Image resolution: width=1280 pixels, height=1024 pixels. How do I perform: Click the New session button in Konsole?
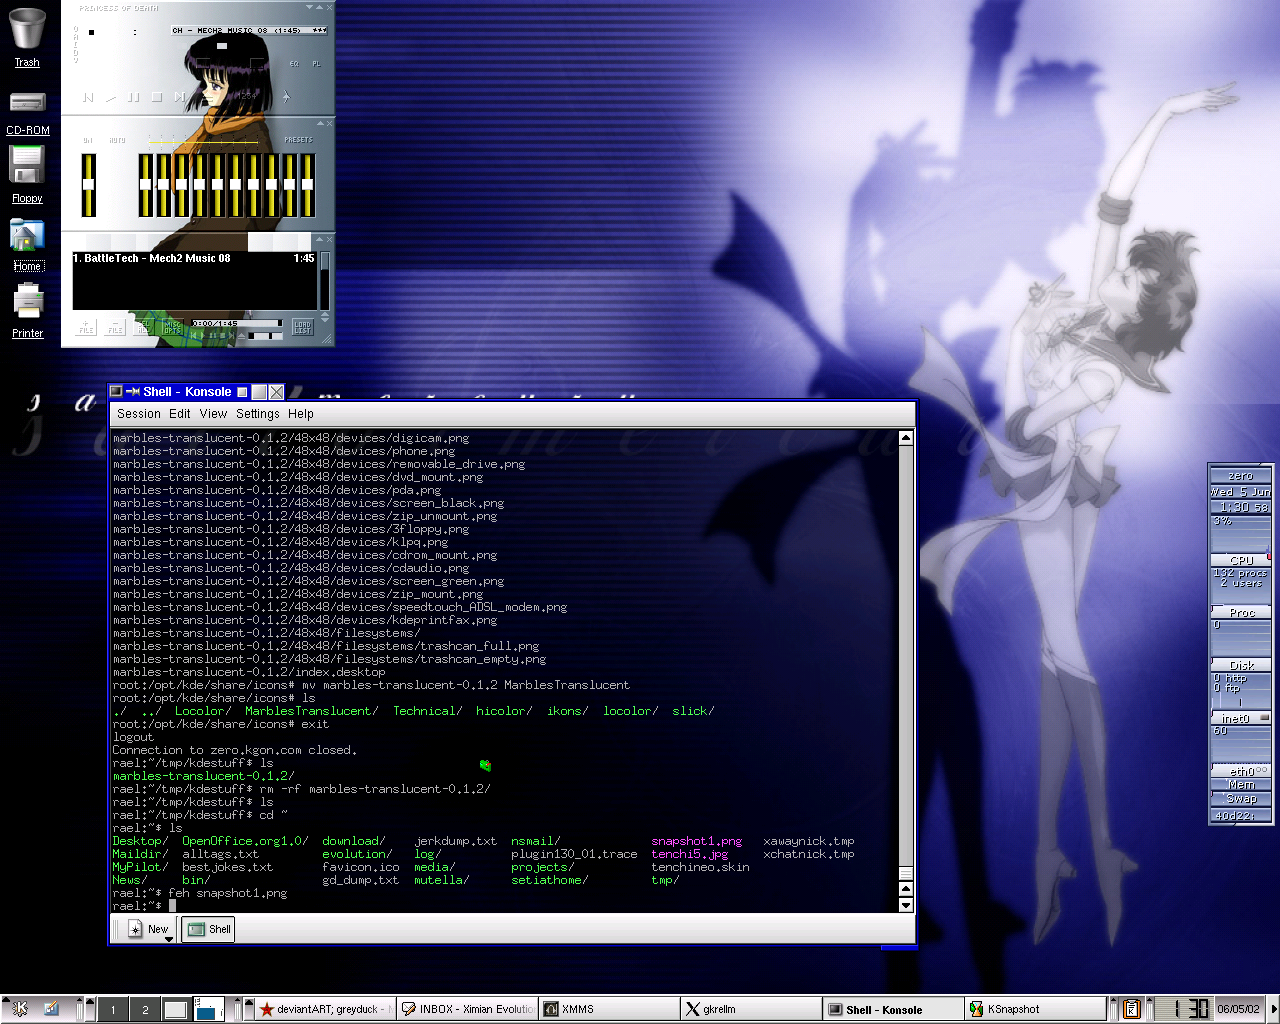click(149, 929)
